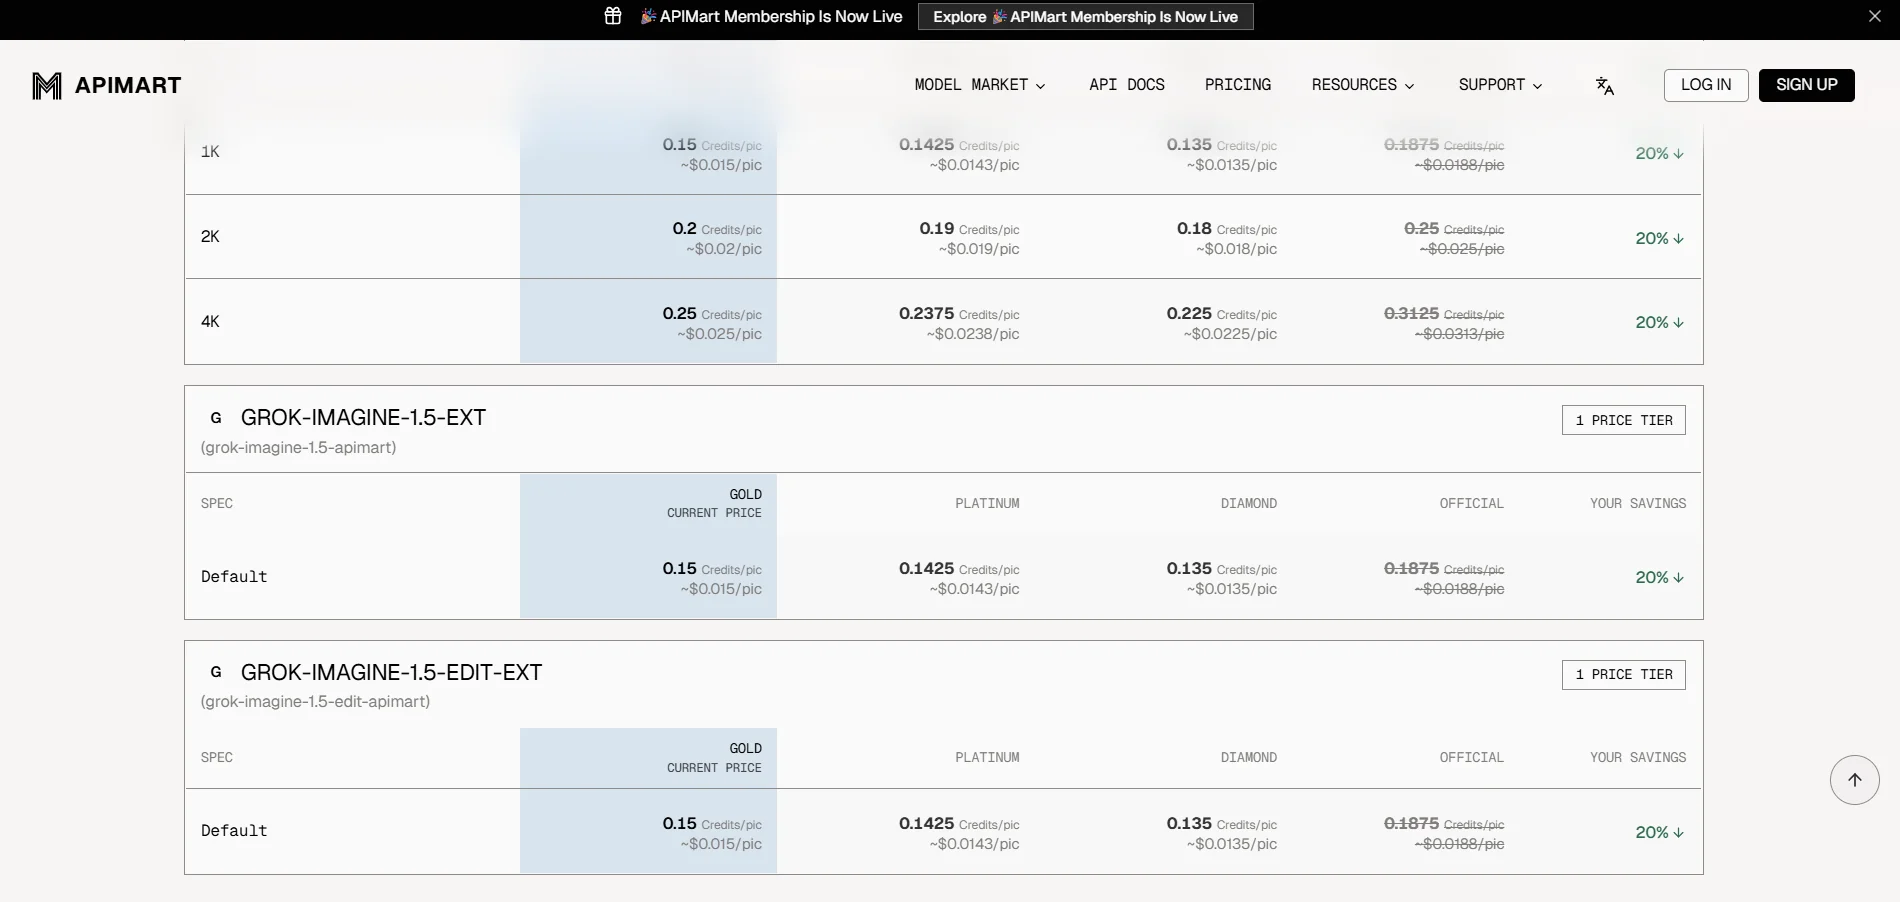Click the 20% savings arrow in 2K row

[1679, 238]
